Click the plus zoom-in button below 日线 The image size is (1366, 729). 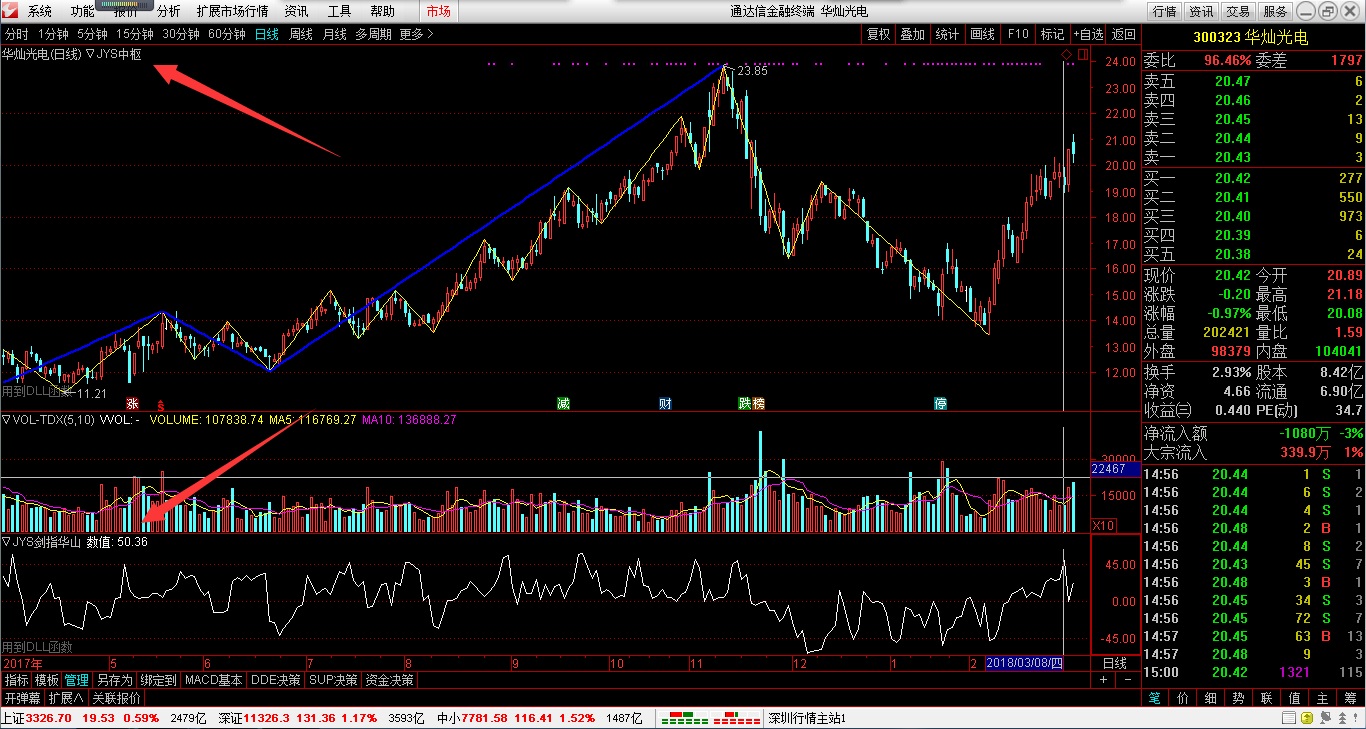click(x=1103, y=680)
